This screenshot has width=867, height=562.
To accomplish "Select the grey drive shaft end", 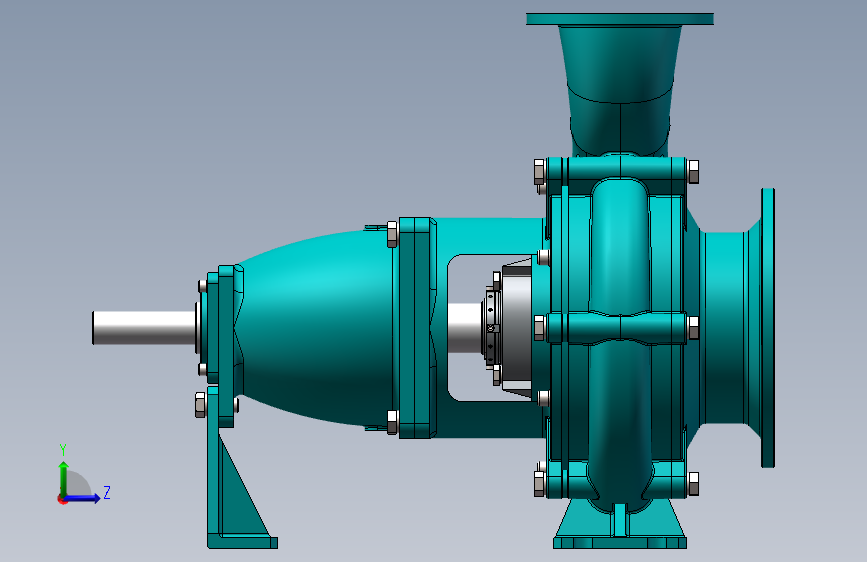I will point(143,328).
